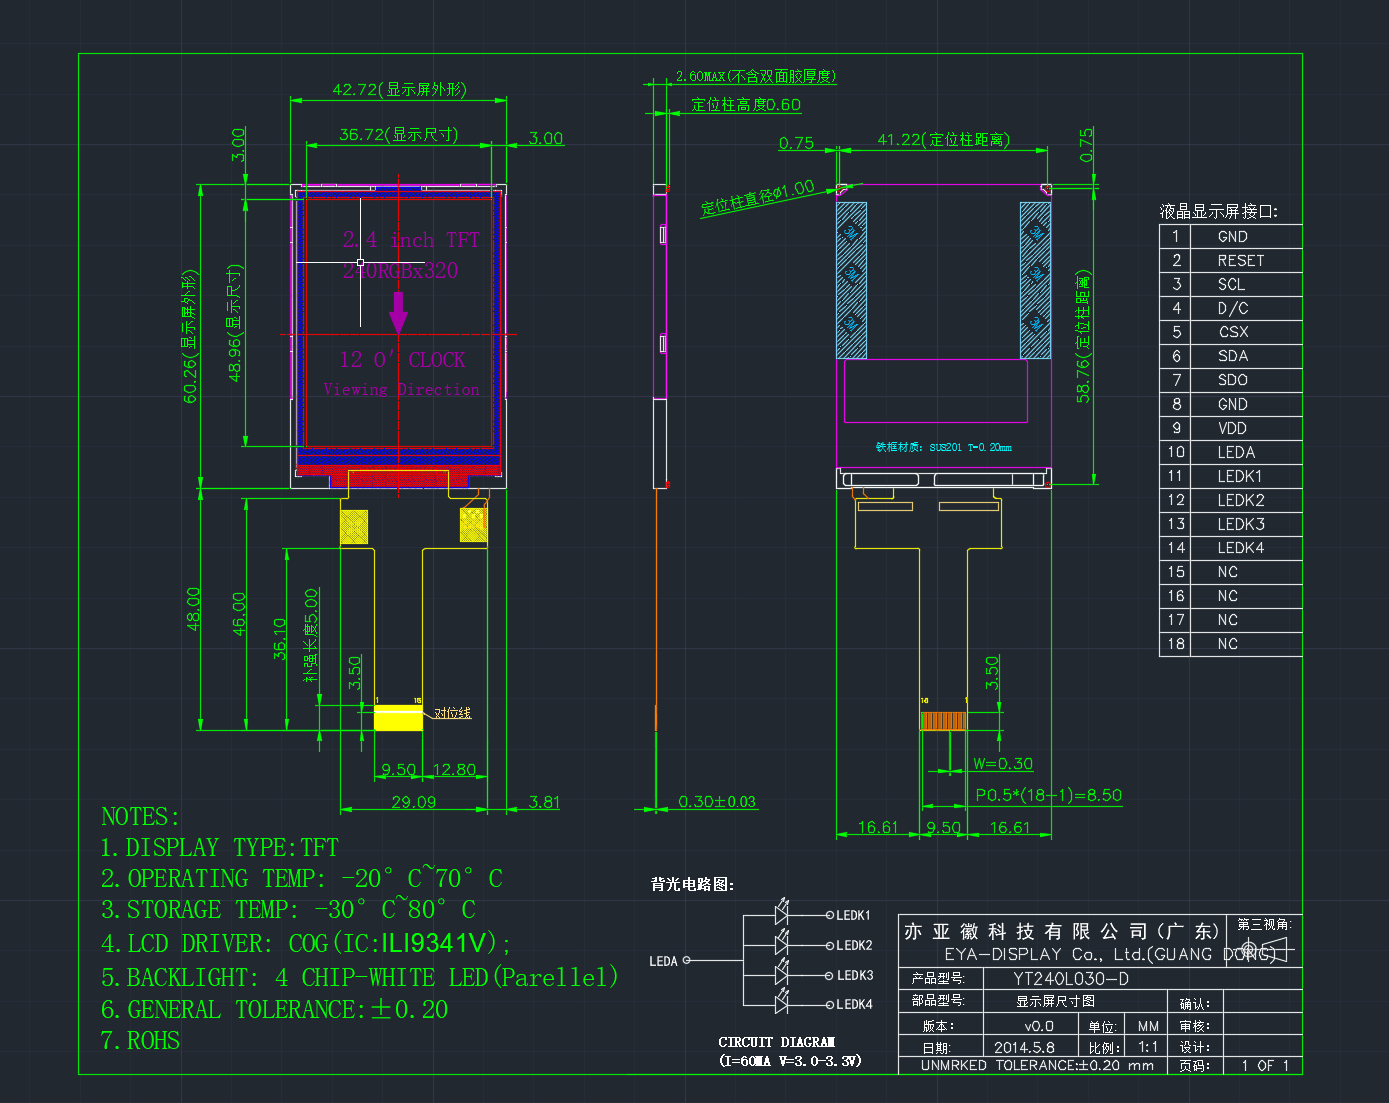This screenshot has height=1103, width=1389.
Task: Click the 60.26 vertical dimension text
Action: coord(190,336)
